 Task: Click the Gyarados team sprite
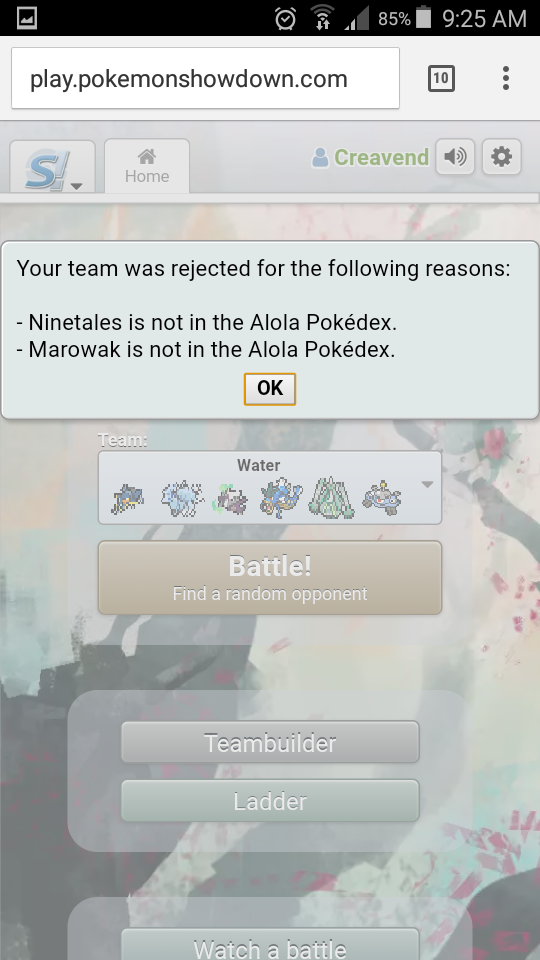point(281,498)
